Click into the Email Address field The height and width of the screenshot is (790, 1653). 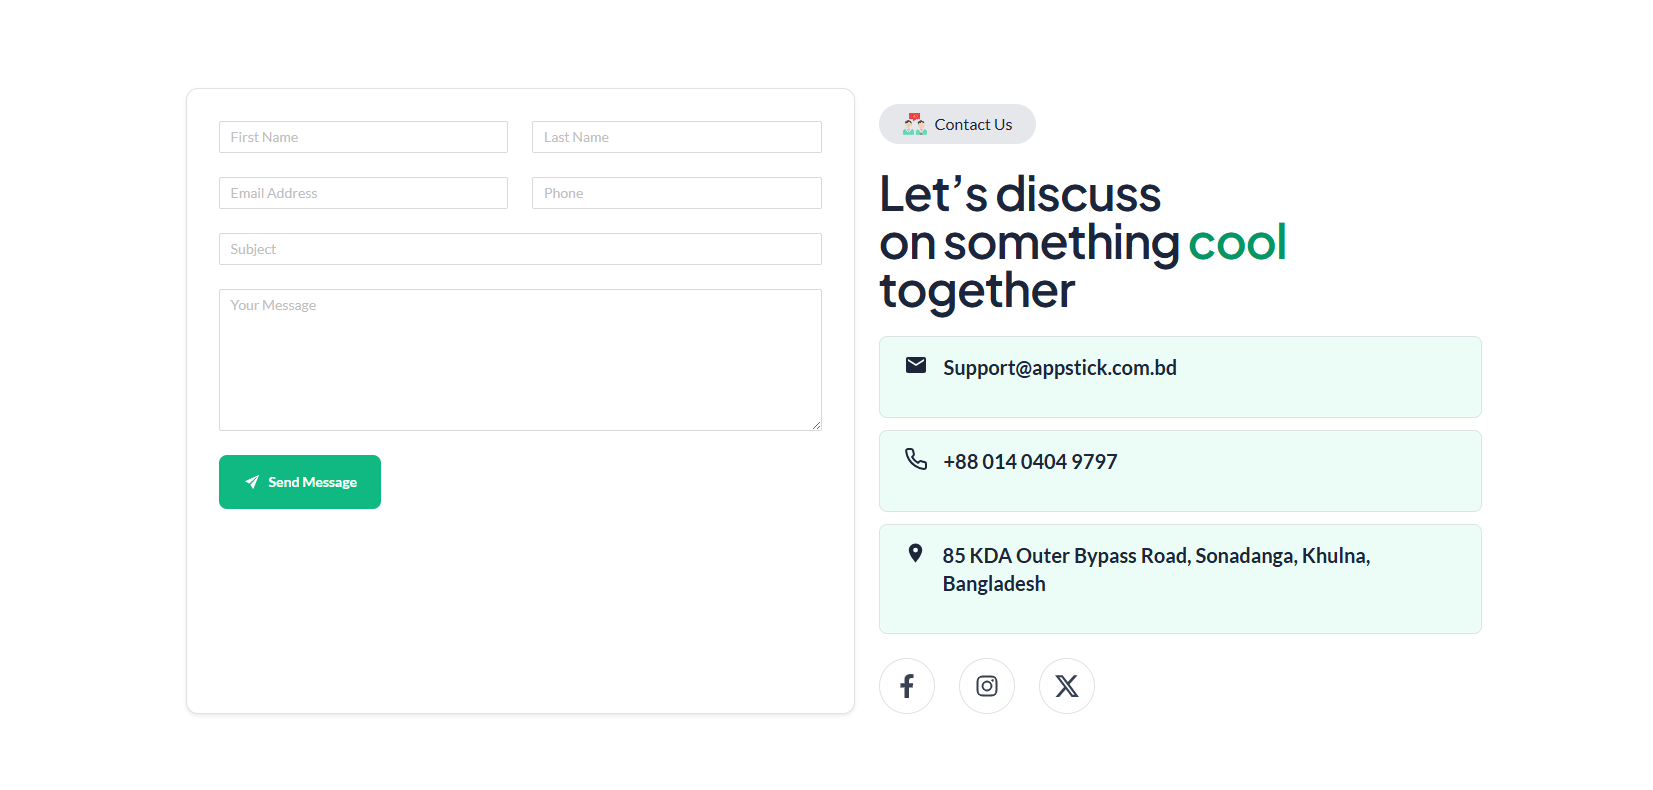(x=363, y=193)
